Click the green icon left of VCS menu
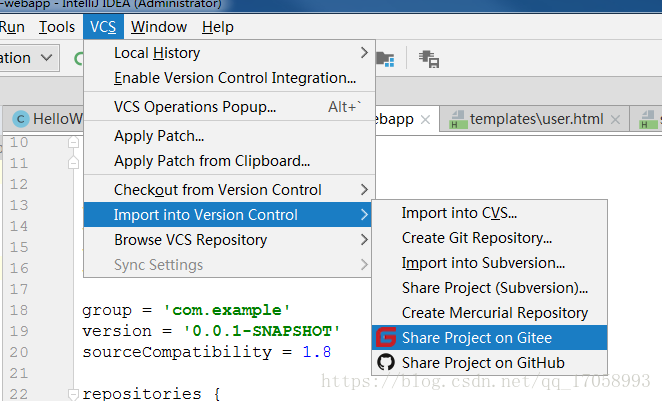Viewport: 662px width, 401px height. click(x=79, y=58)
